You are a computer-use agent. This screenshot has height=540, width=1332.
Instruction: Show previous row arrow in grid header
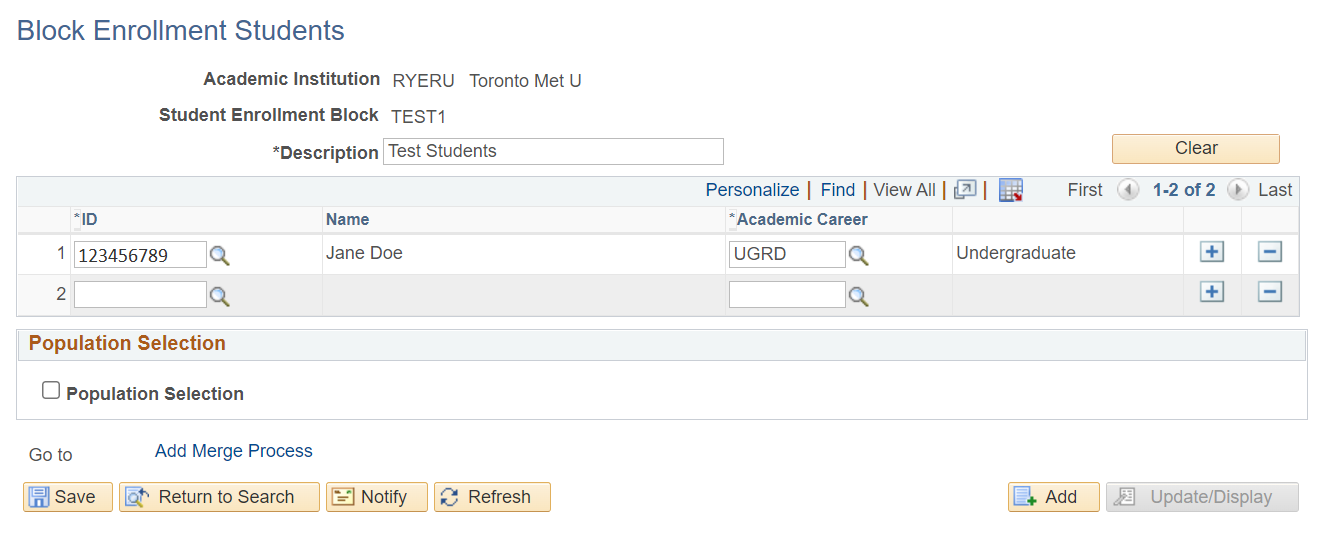click(x=1128, y=190)
